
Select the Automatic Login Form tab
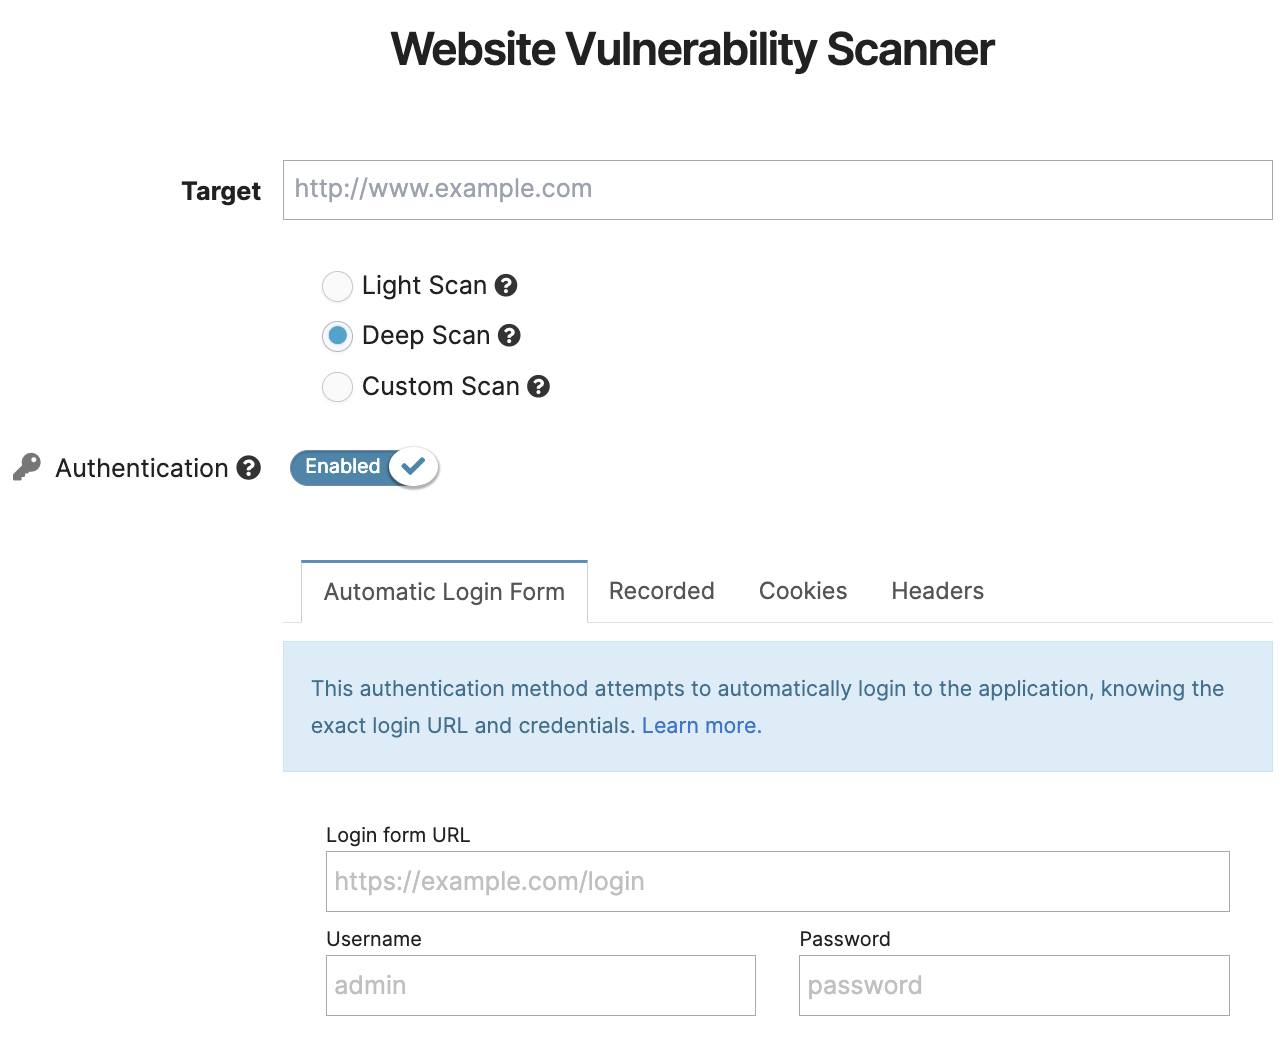tap(443, 591)
